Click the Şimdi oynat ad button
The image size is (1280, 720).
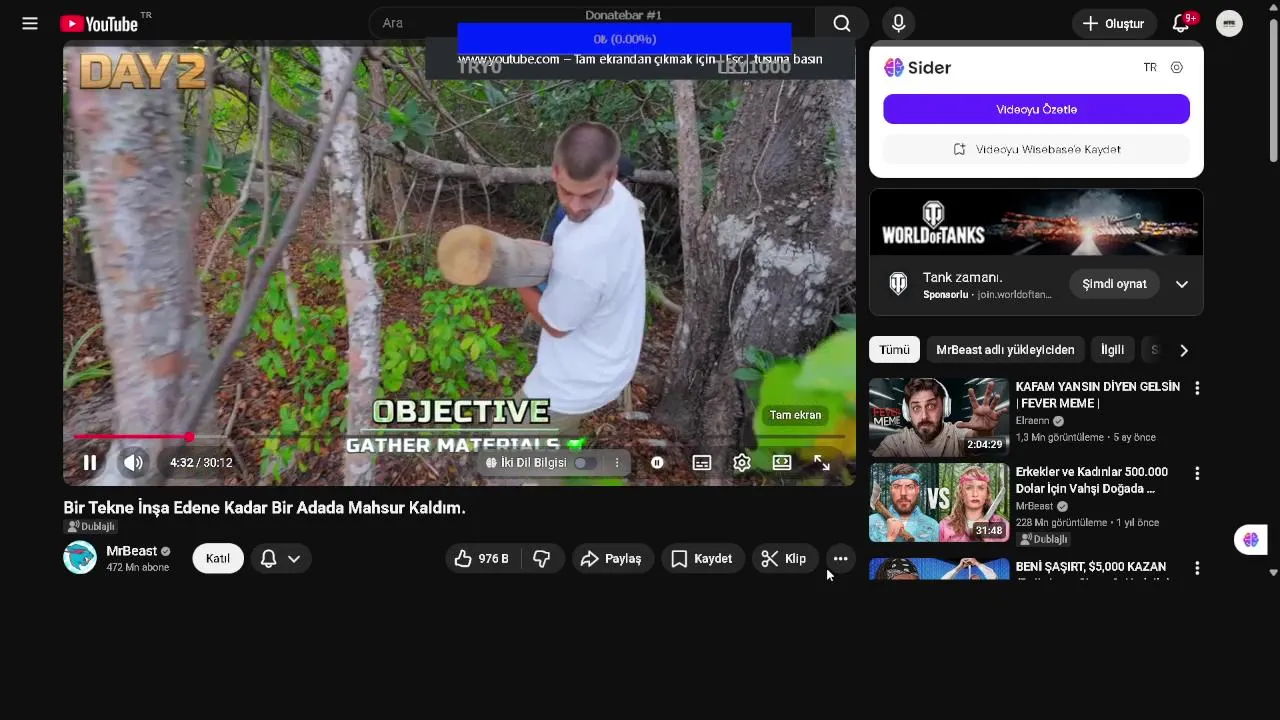[x=1114, y=284]
